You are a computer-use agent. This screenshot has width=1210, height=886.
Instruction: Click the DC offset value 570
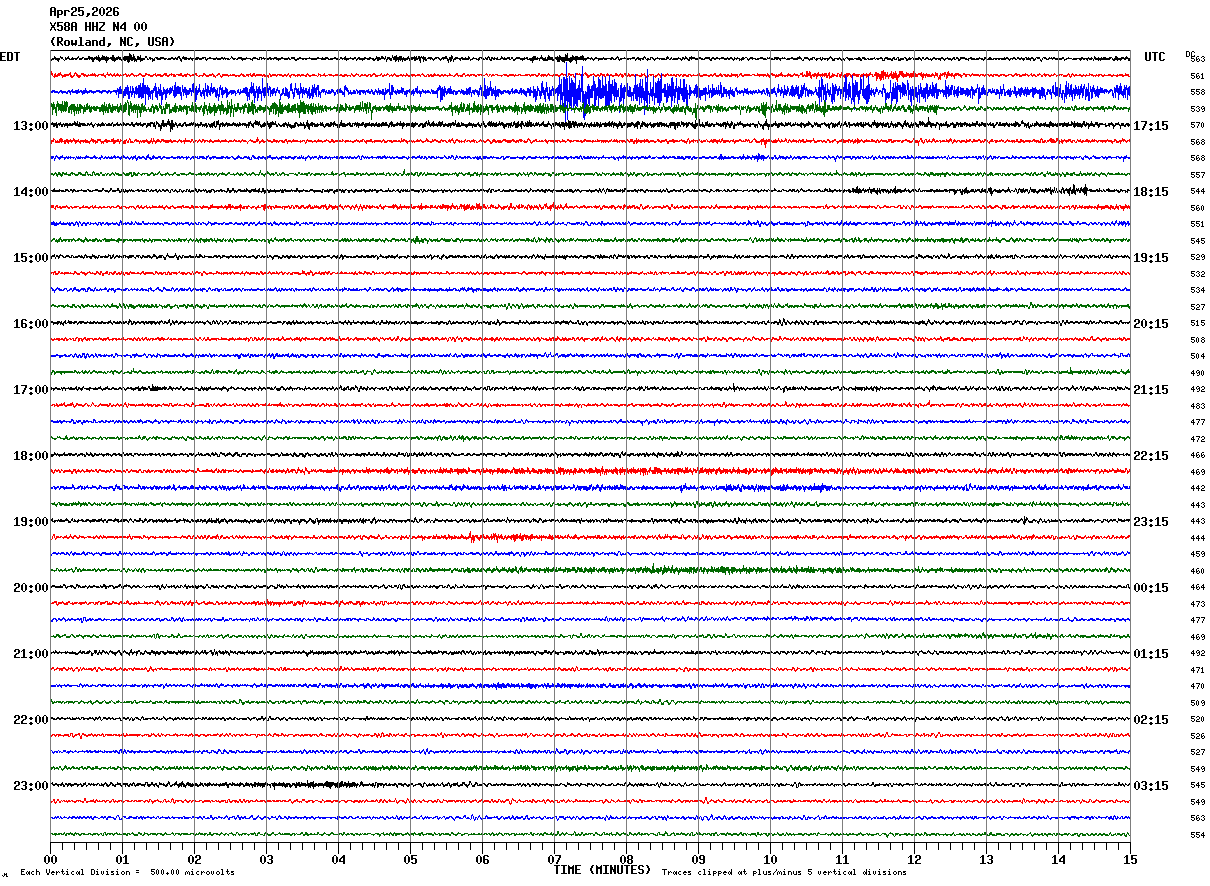pyautogui.click(x=1197, y=126)
